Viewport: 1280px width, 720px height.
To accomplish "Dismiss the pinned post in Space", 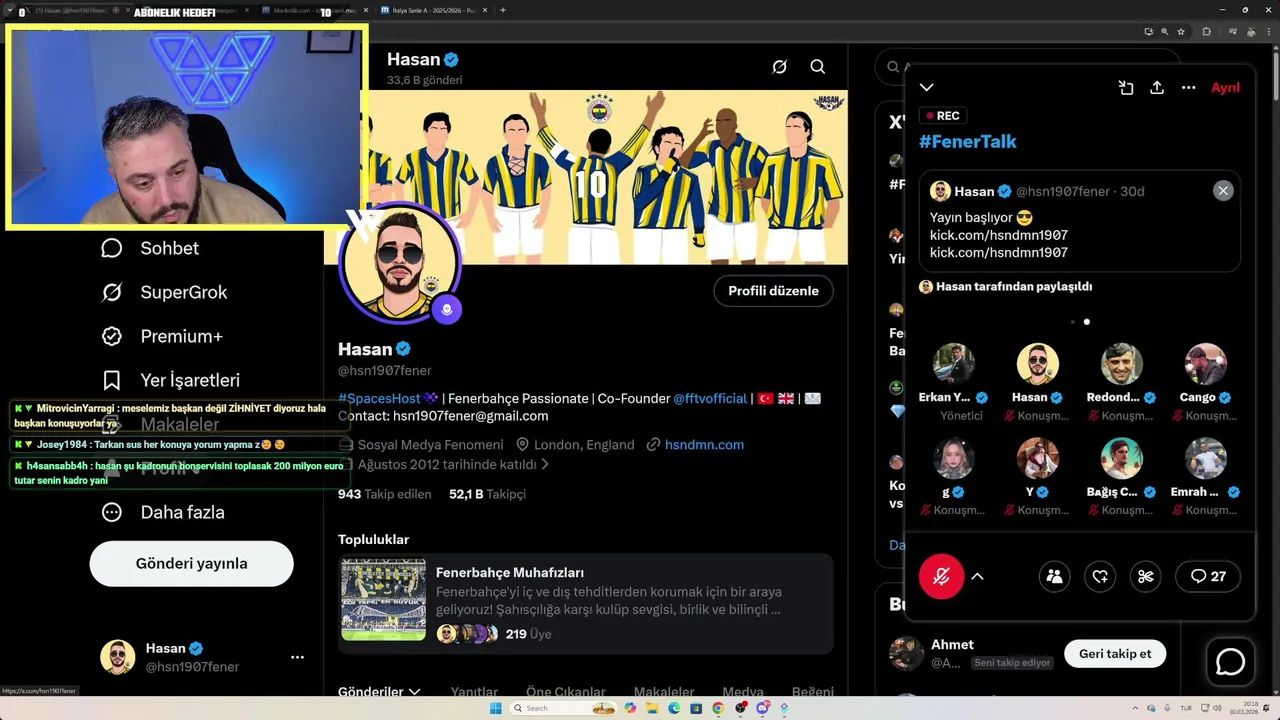I will [x=1223, y=191].
